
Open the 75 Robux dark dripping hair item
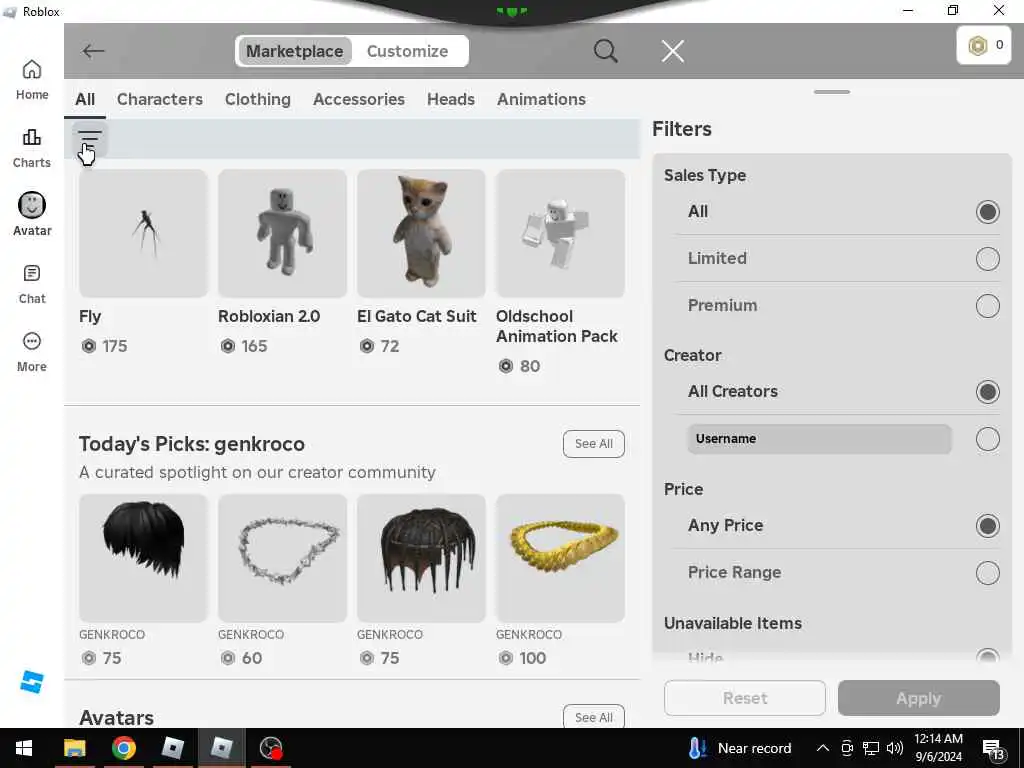(421, 558)
